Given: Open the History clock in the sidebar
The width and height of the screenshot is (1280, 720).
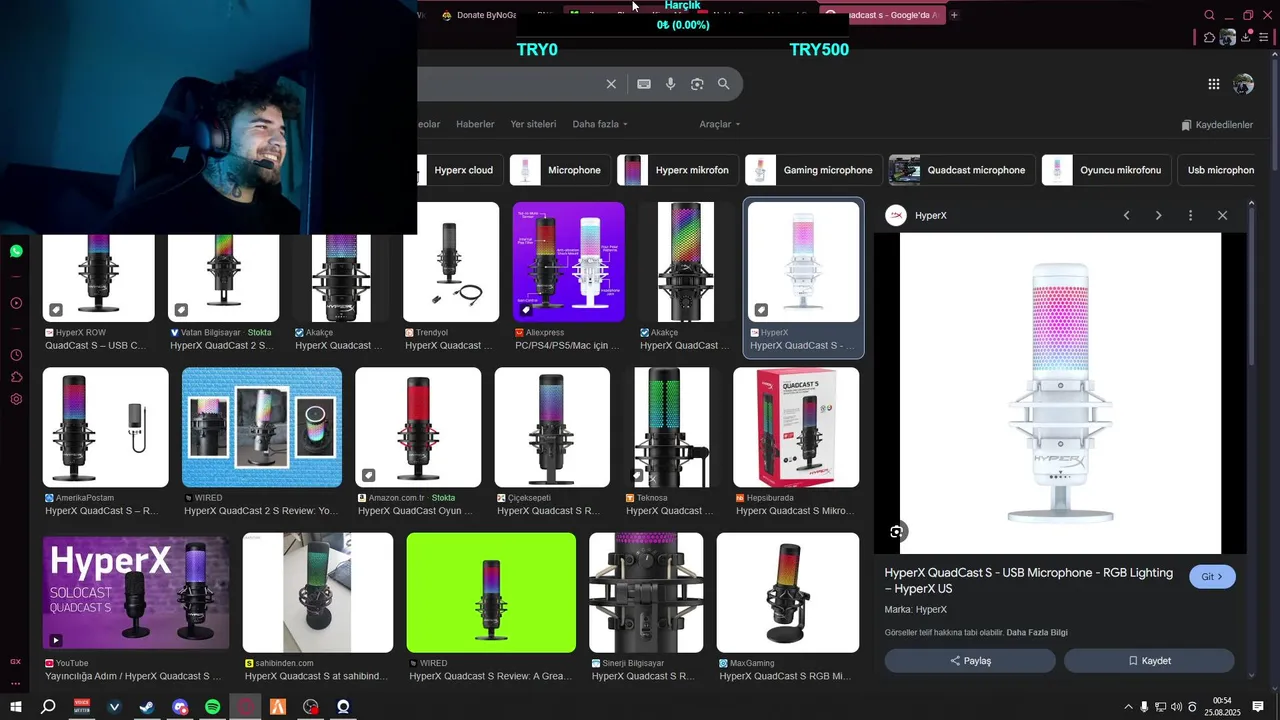Looking at the screenshot, I should coord(16,355).
